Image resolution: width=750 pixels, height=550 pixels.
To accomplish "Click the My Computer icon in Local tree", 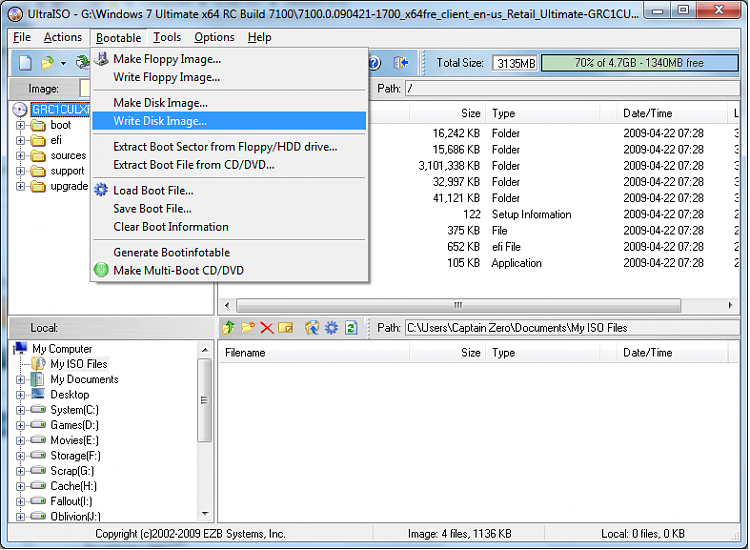I will coord(21,348).
